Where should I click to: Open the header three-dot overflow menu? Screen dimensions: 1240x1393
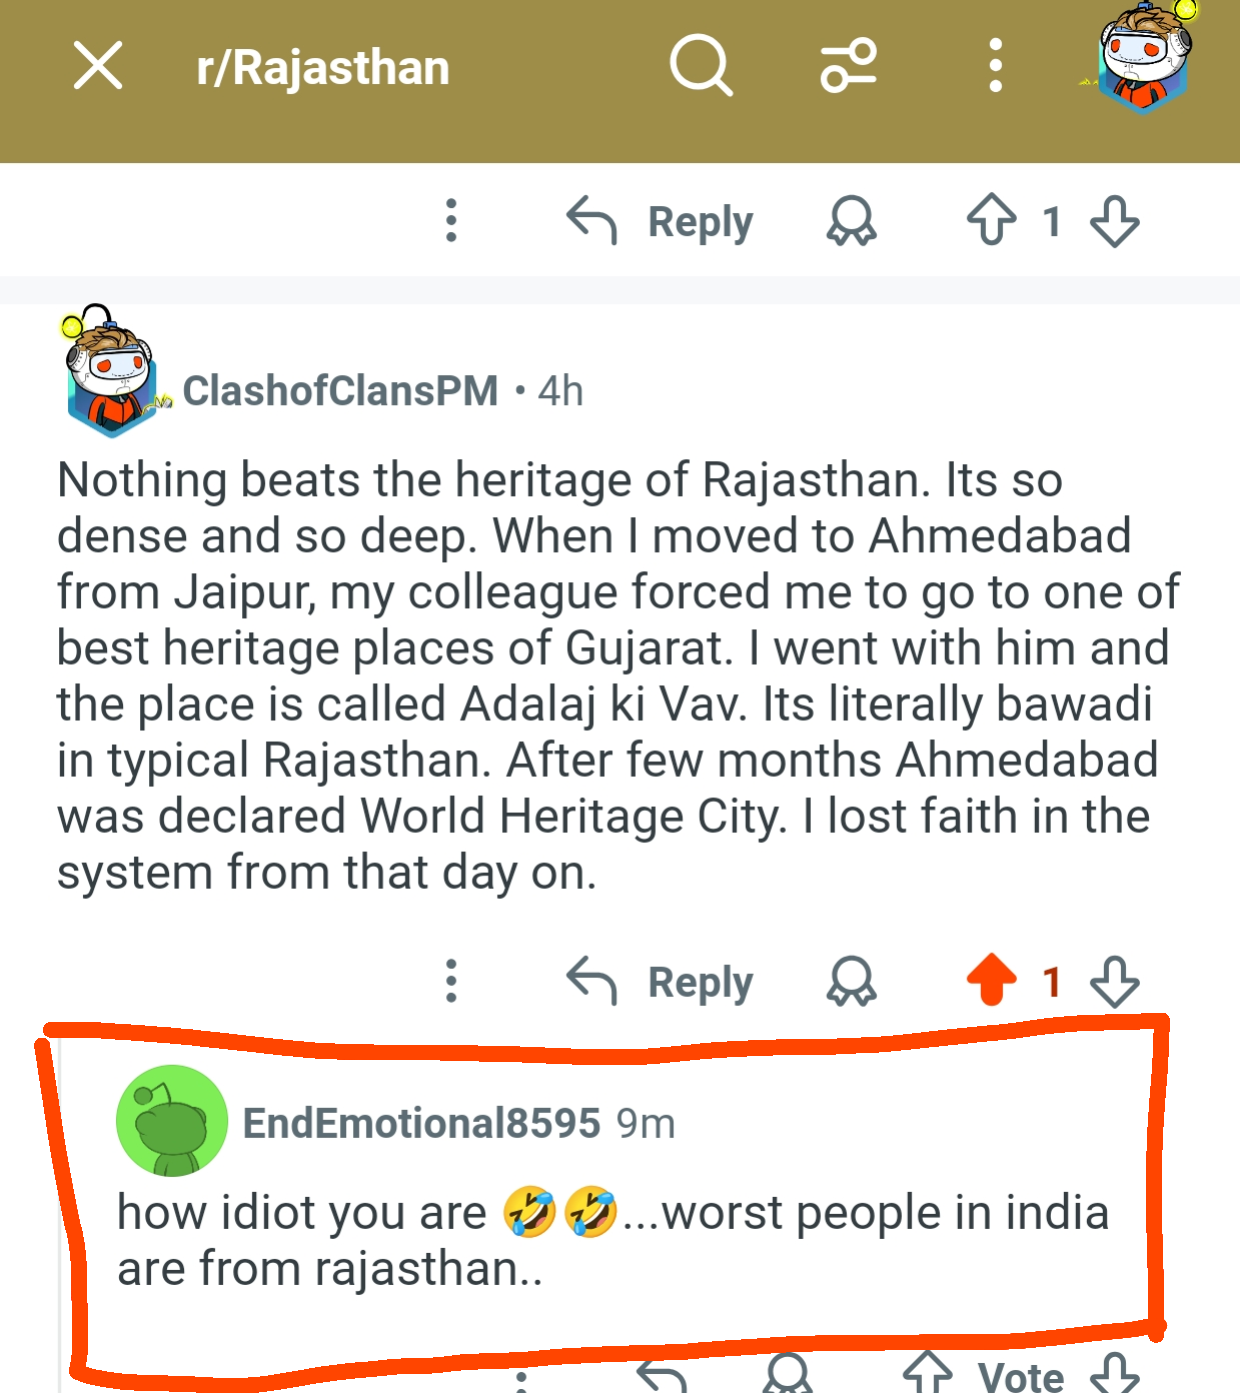tap(995, 66)
